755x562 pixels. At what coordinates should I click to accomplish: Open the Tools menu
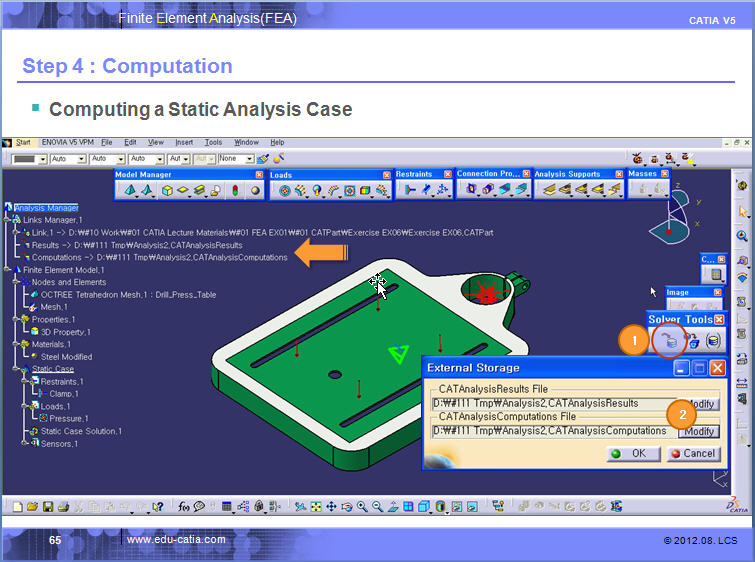click(x=213, y=143)
